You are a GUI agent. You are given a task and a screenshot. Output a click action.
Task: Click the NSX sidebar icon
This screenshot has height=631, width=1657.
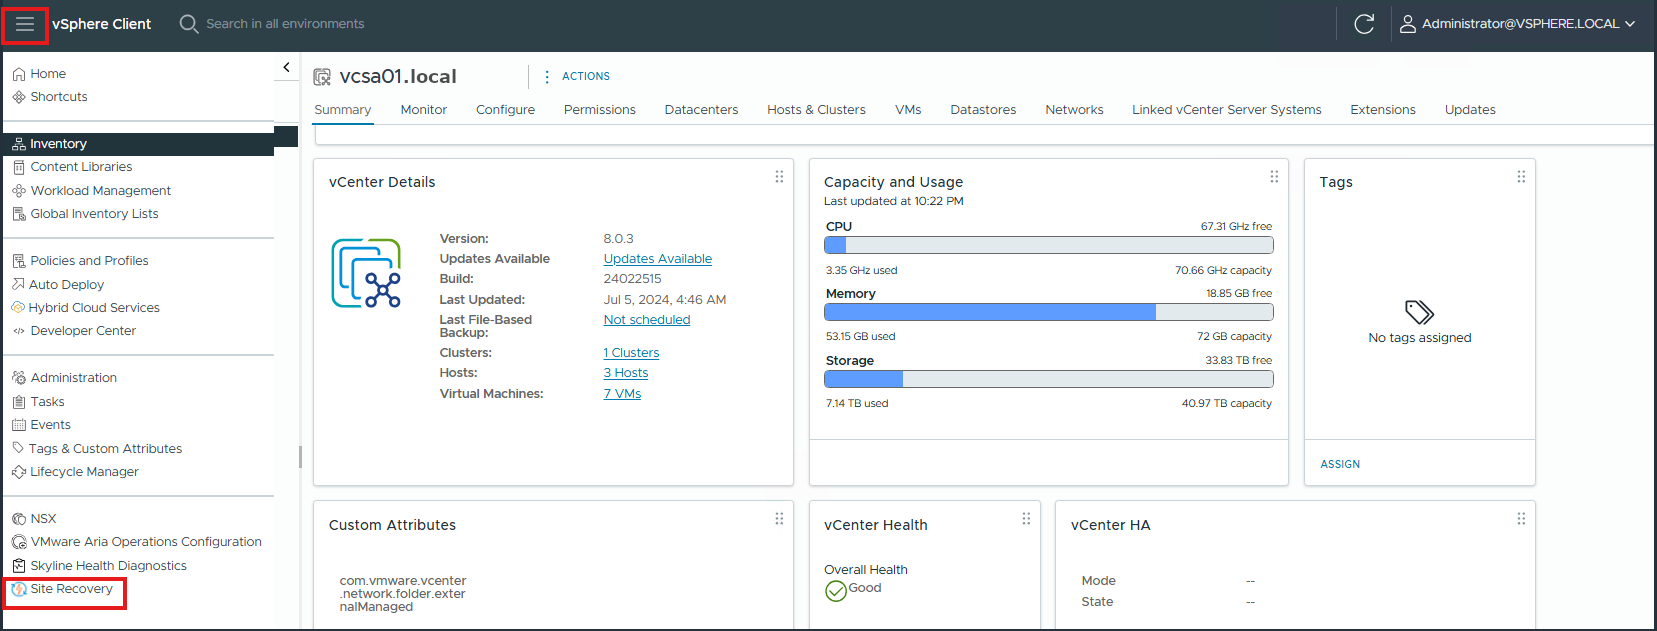click(19, 519)
